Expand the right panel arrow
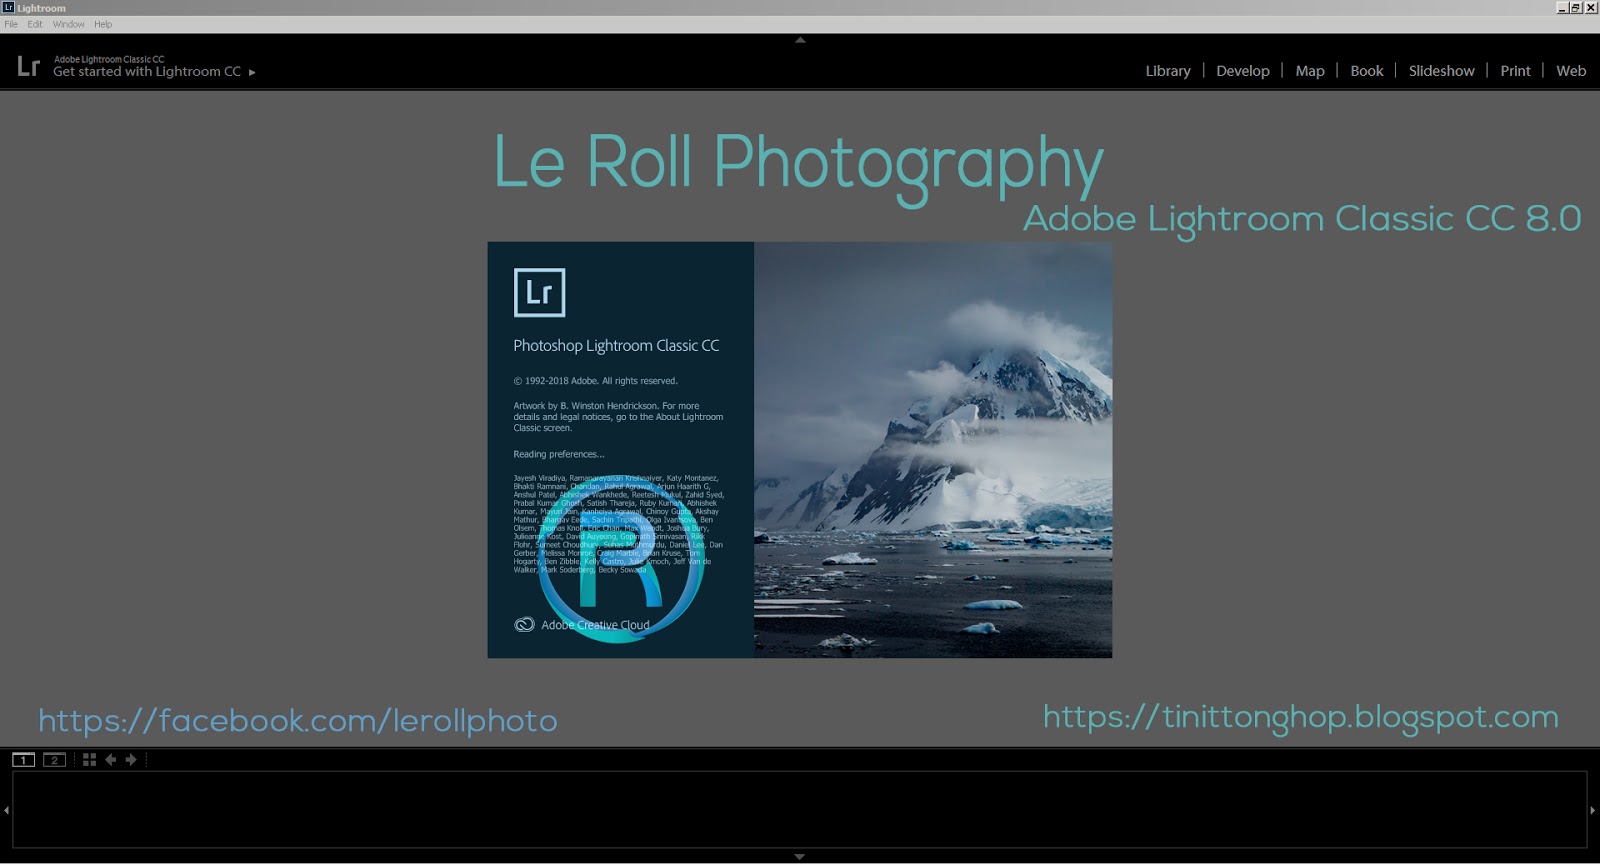Viewport: 1600px width, 865px height. [x=1593, y=810]
